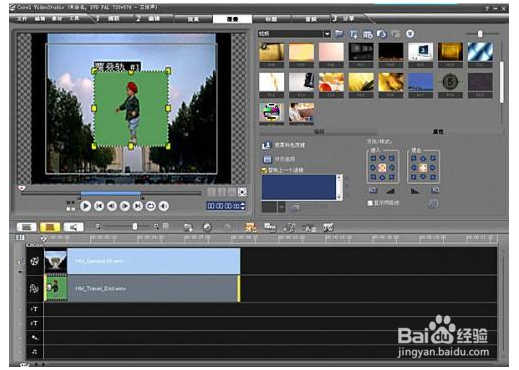
Task: Click the rotate before pause icon under Enter
Action: pyautogui.click(x=373, y=190)
